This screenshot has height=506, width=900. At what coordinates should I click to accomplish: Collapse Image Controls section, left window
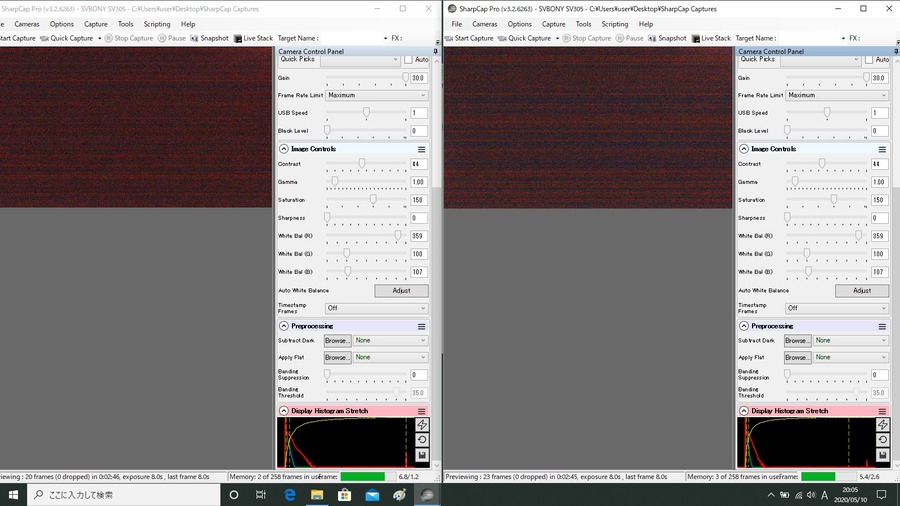pos(284,149)
